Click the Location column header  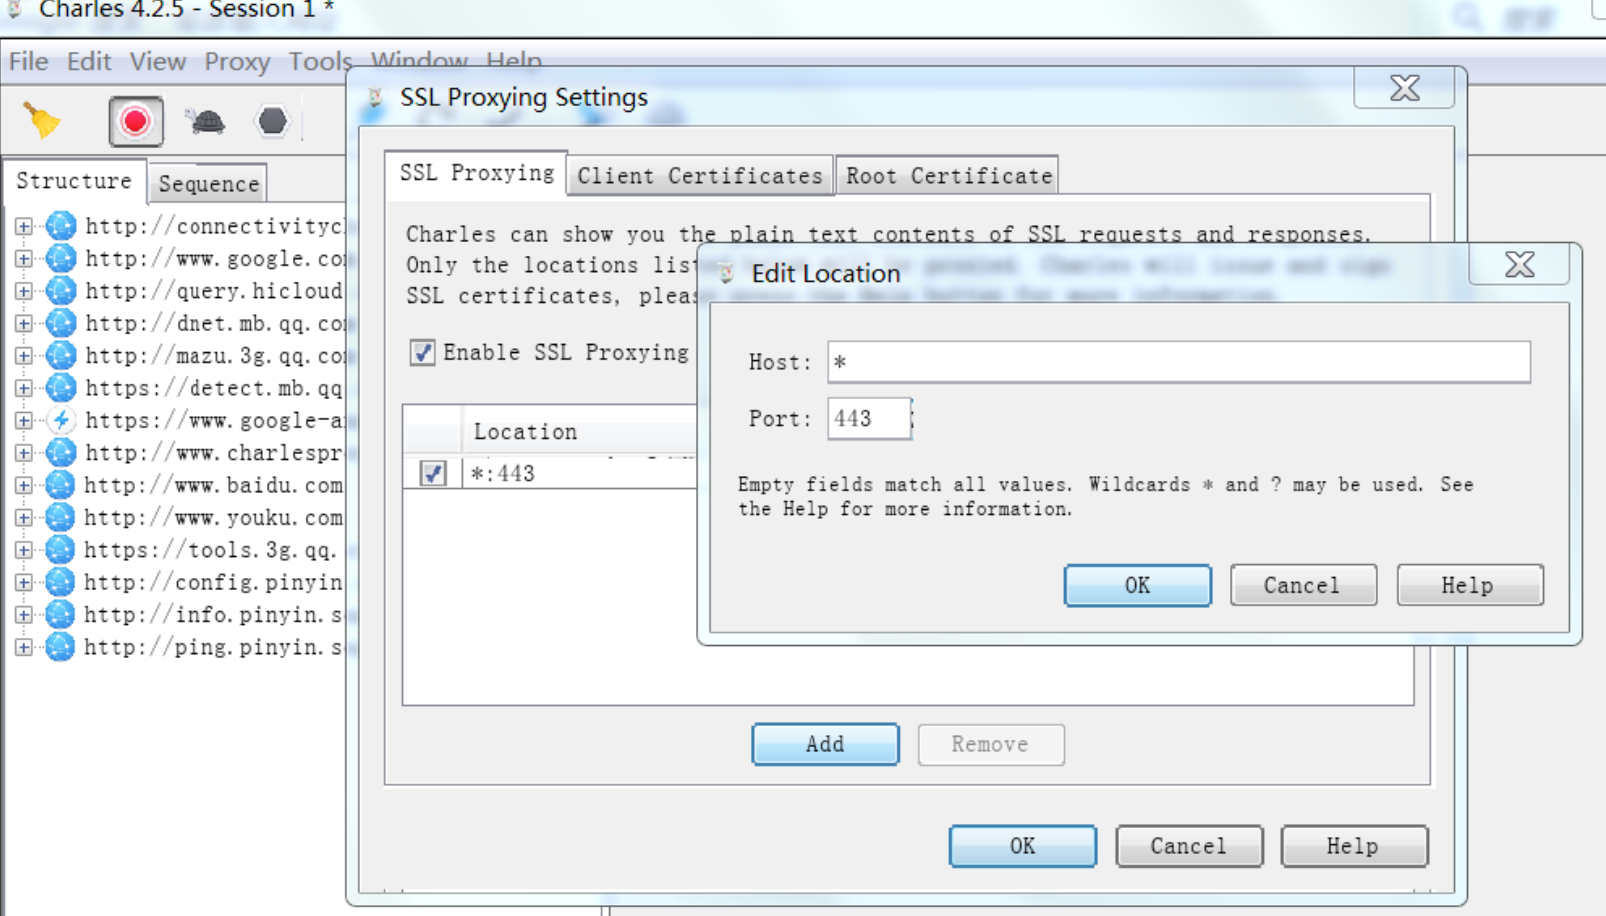point(579,431)
